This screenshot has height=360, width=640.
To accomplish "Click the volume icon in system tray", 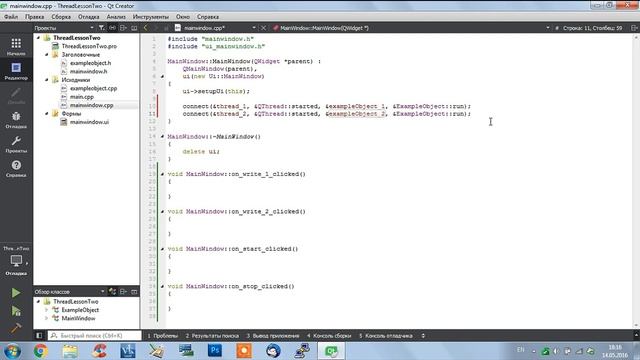I will coord(556,351).
